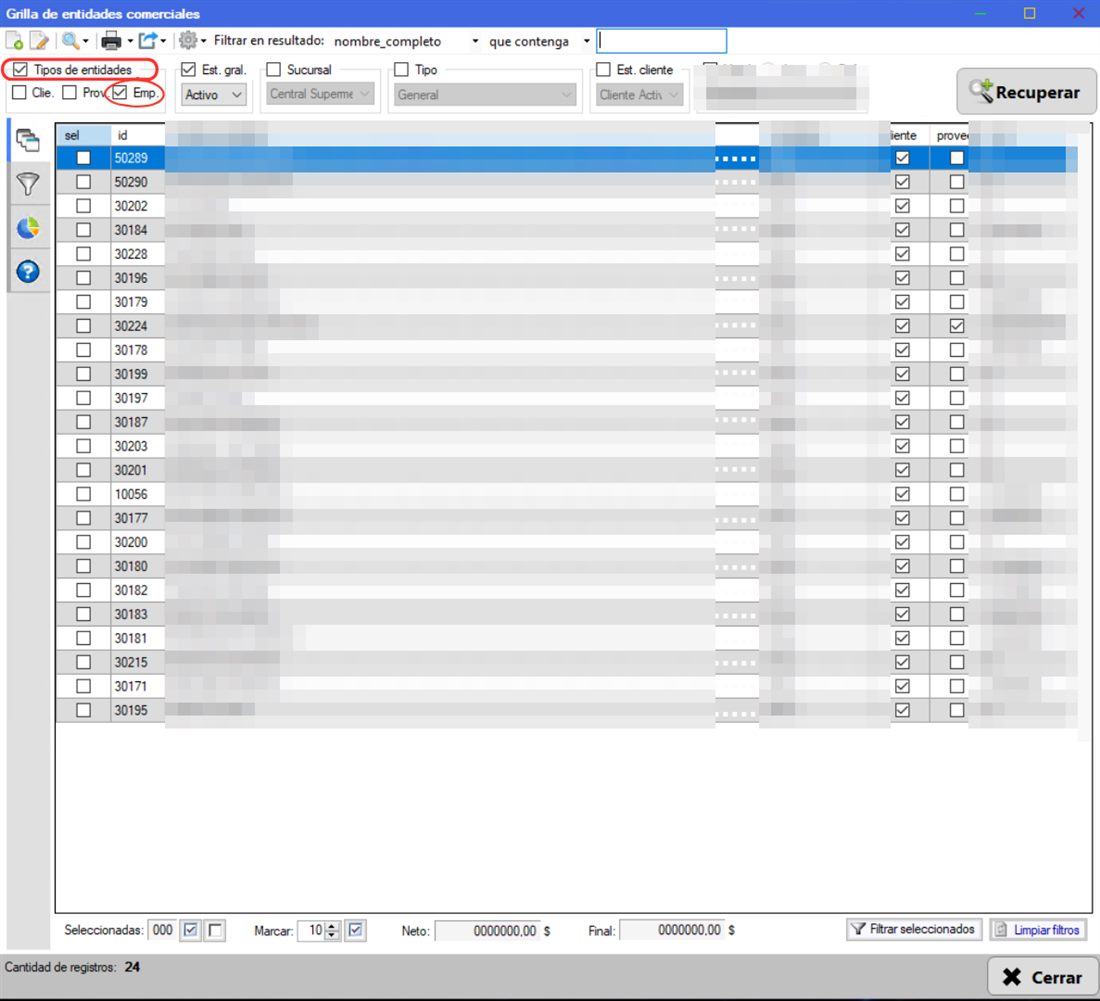This screenshot has height=1001, width=1100.
Task: Select the row with id 50289
Action: [567, 158]
